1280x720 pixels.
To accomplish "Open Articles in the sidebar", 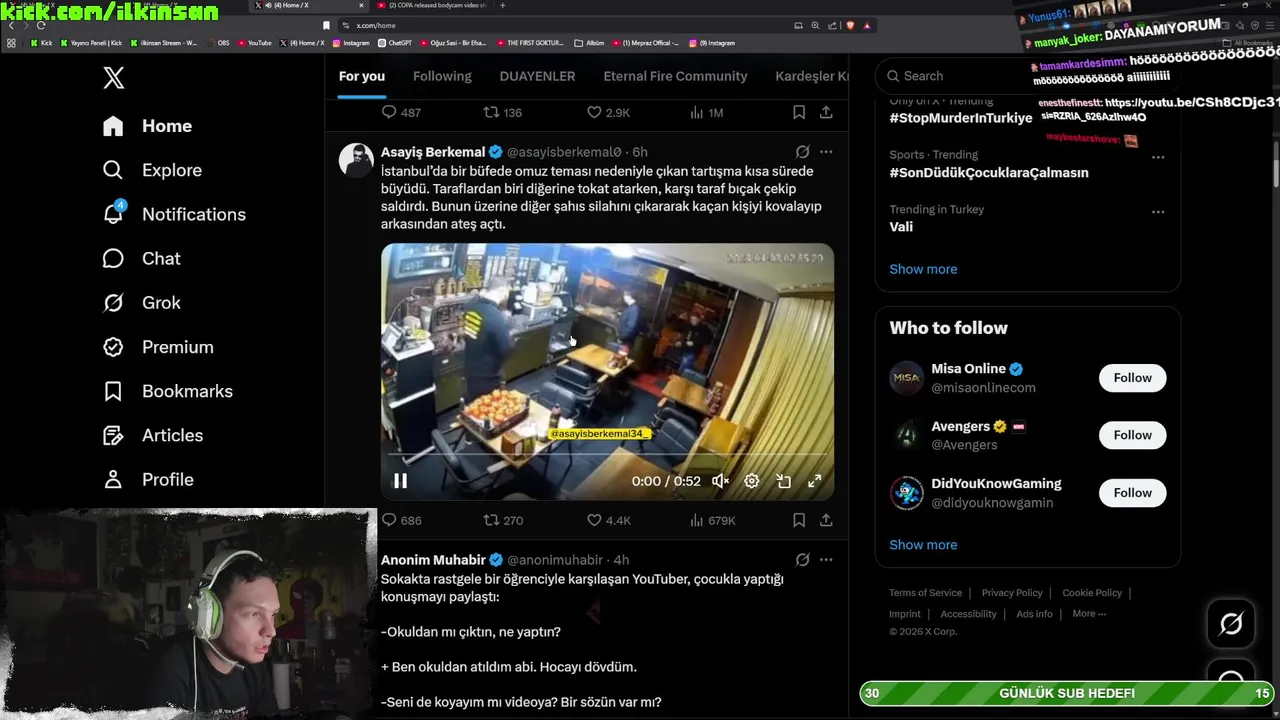I will [153, 435].
